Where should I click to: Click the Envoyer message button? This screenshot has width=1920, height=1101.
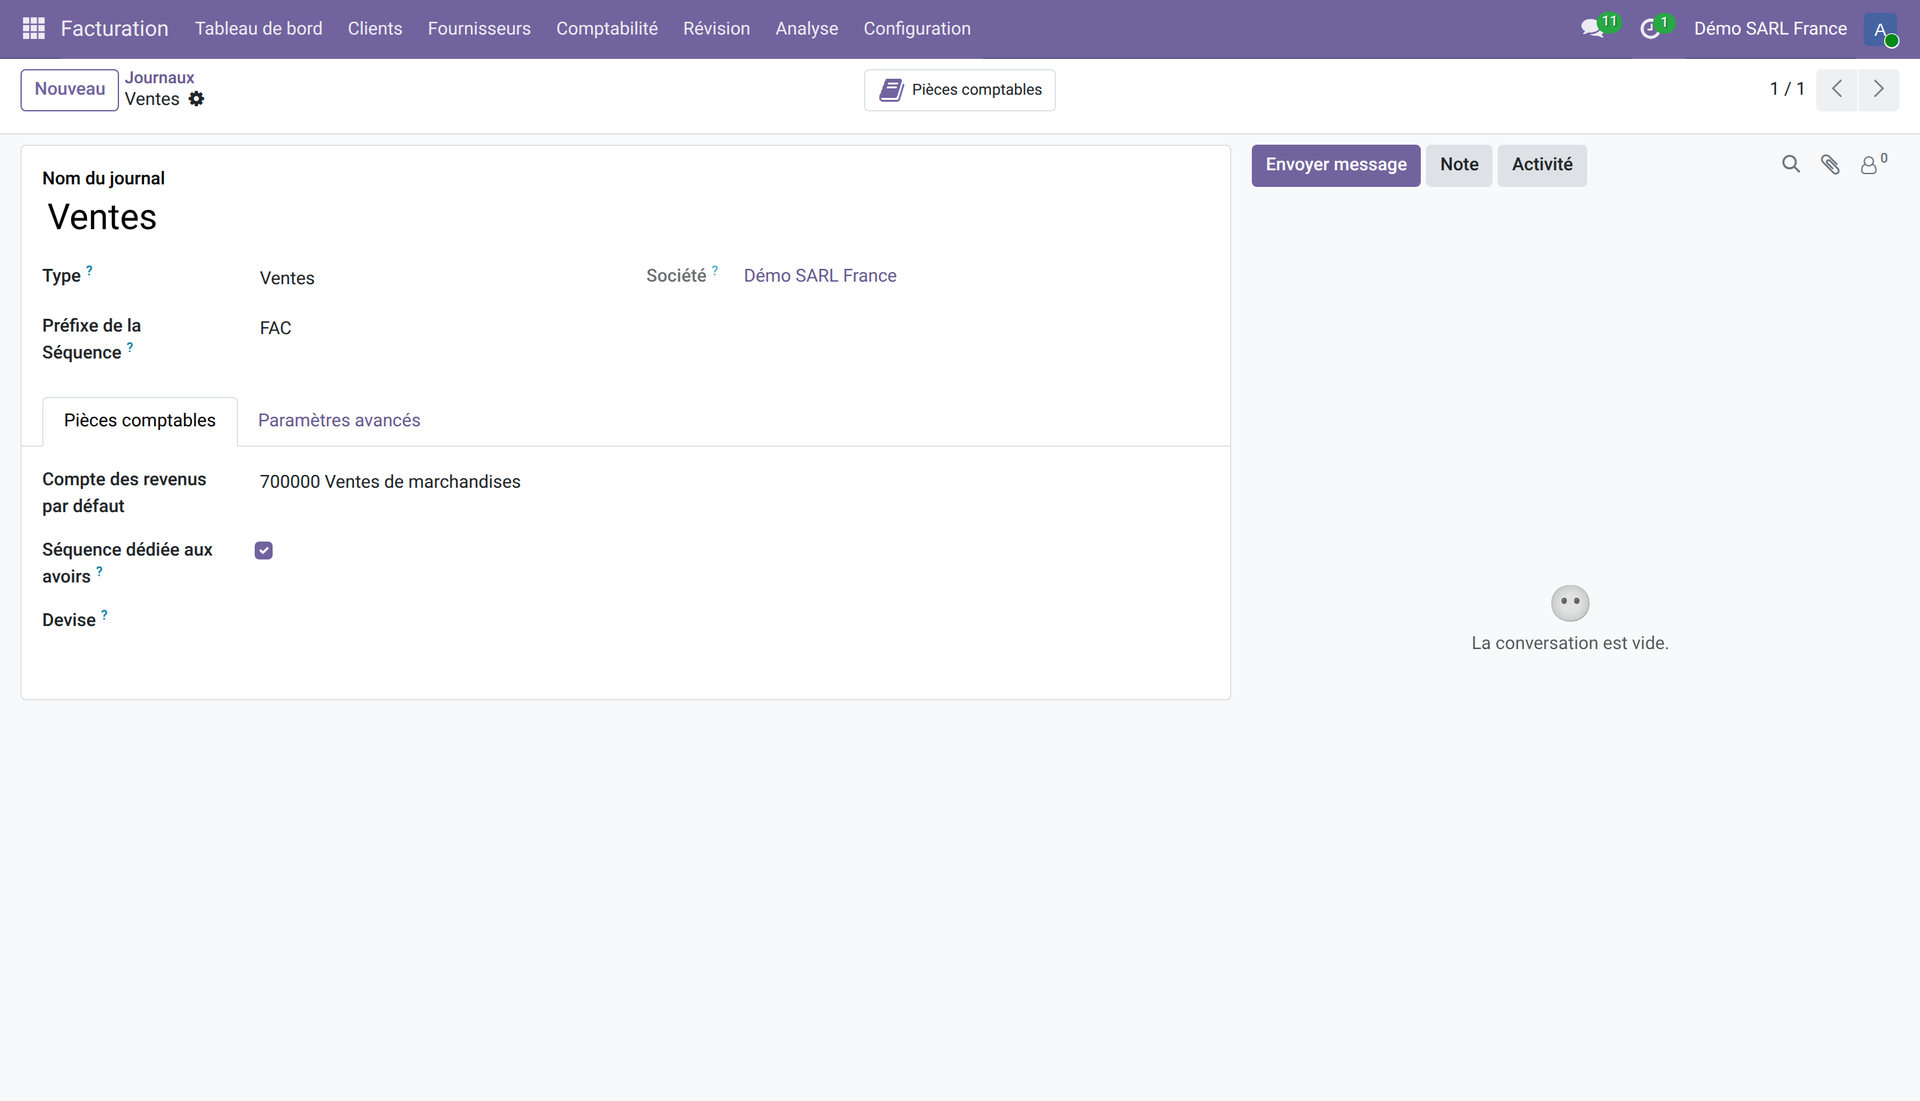(1336, 165)
